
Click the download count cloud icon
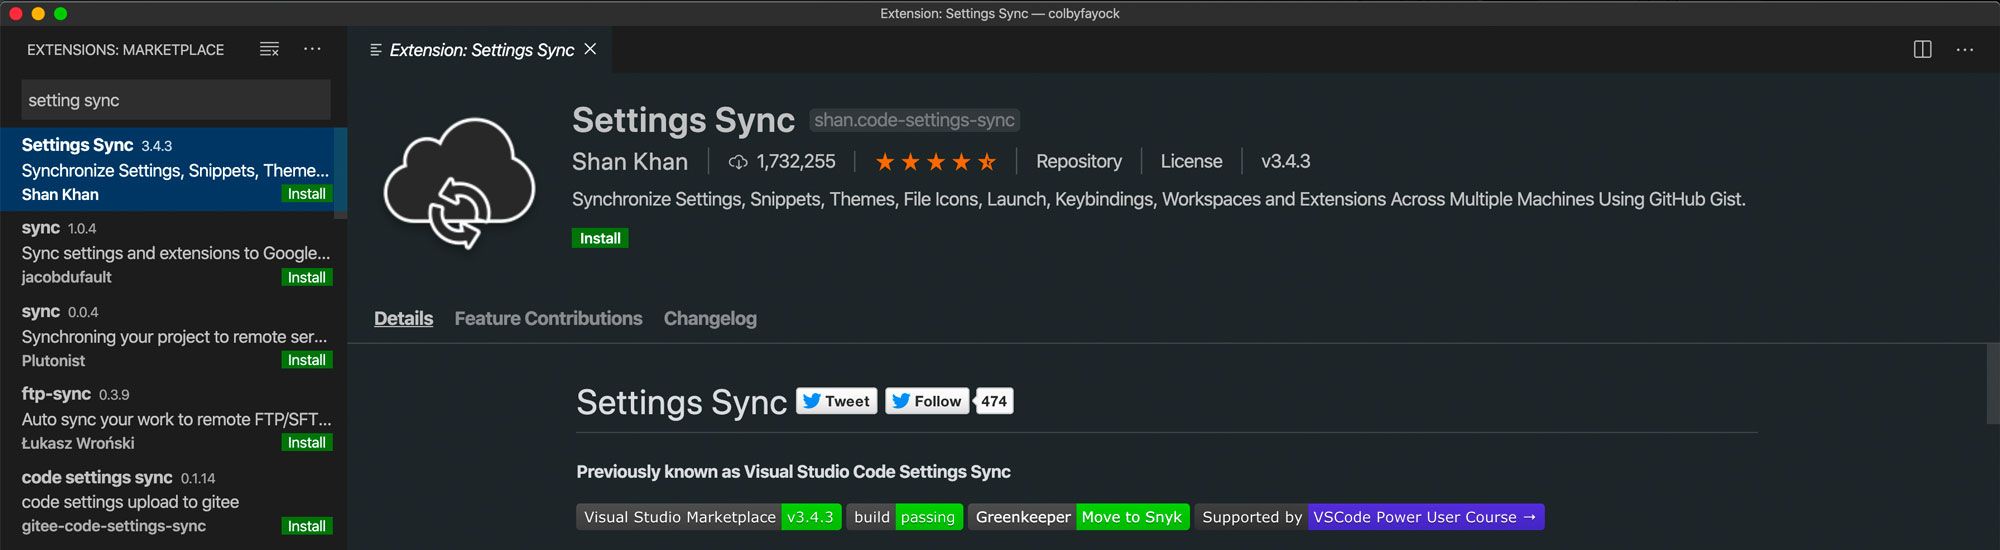click(x=738, y=162)
